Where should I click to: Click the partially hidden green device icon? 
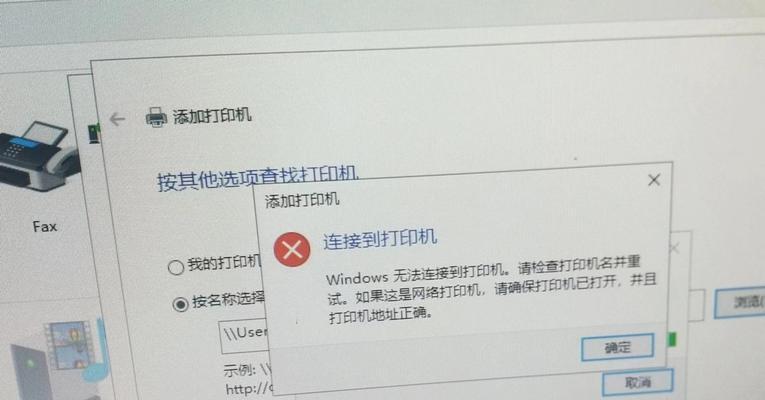(x=94, y=133)
